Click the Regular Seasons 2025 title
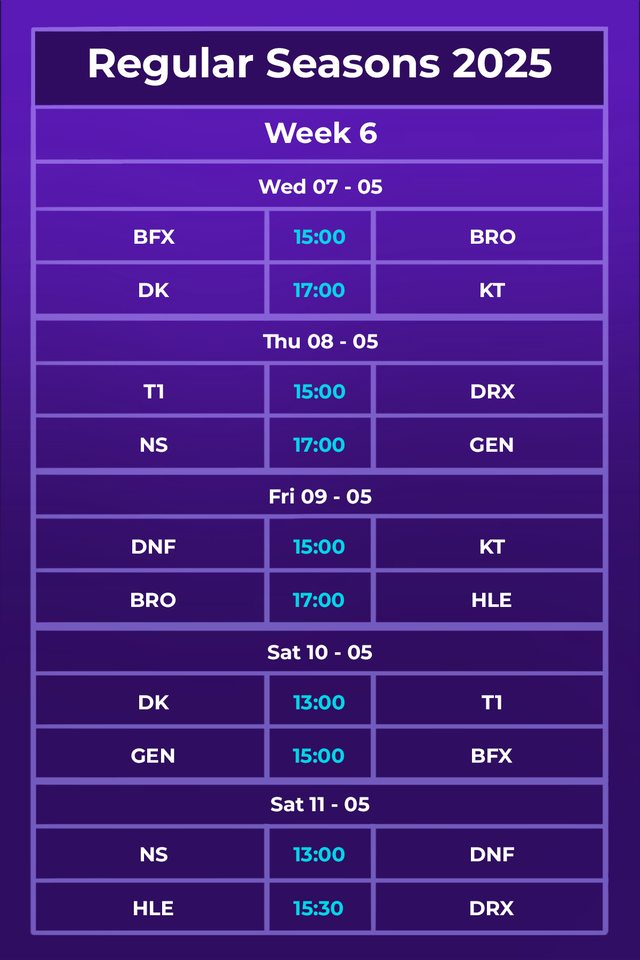Screen dimensions: 640x960 [x=319, y=64]
